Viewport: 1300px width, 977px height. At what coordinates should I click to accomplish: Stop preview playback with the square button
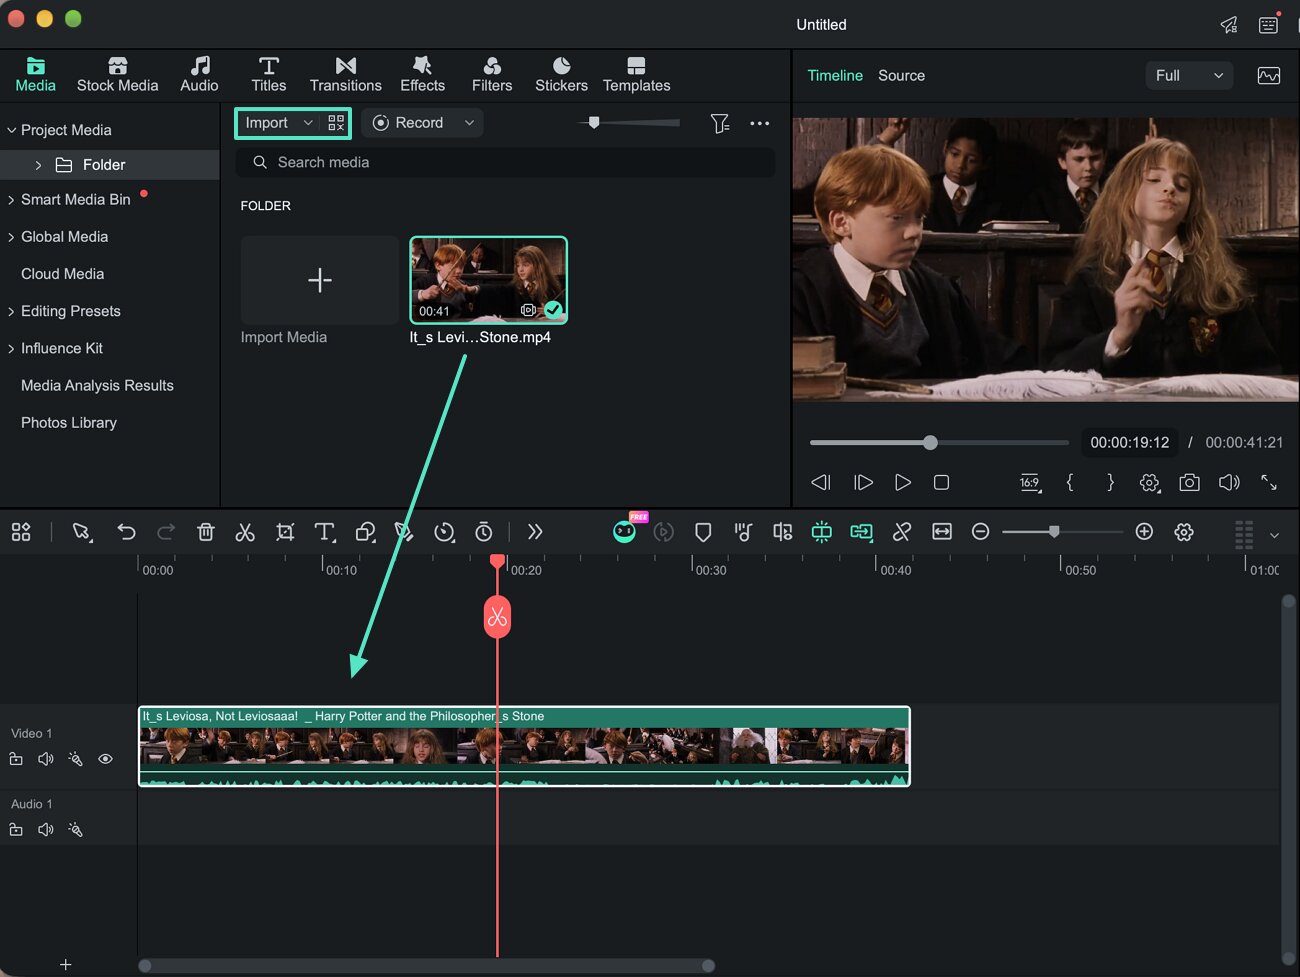tap(941, 483)
